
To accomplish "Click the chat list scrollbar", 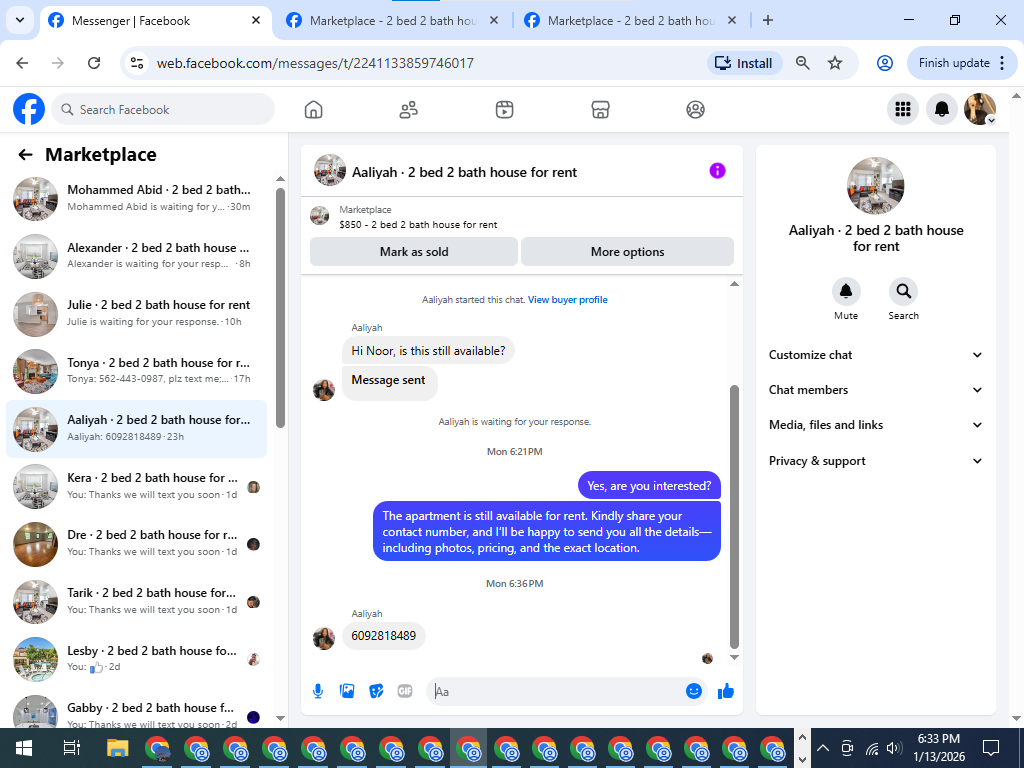I will click(x=280, y=307).
